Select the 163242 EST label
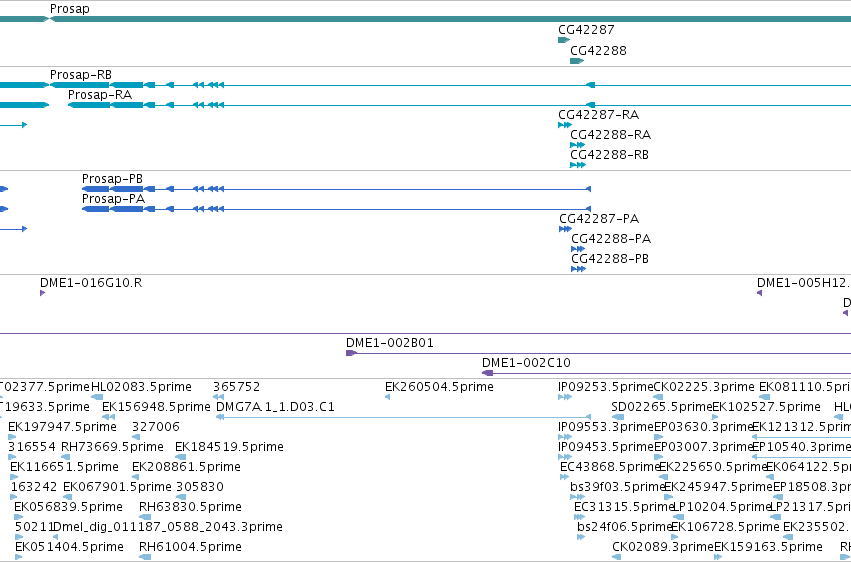This screenshot has width=851, height=562. [34, 487]
